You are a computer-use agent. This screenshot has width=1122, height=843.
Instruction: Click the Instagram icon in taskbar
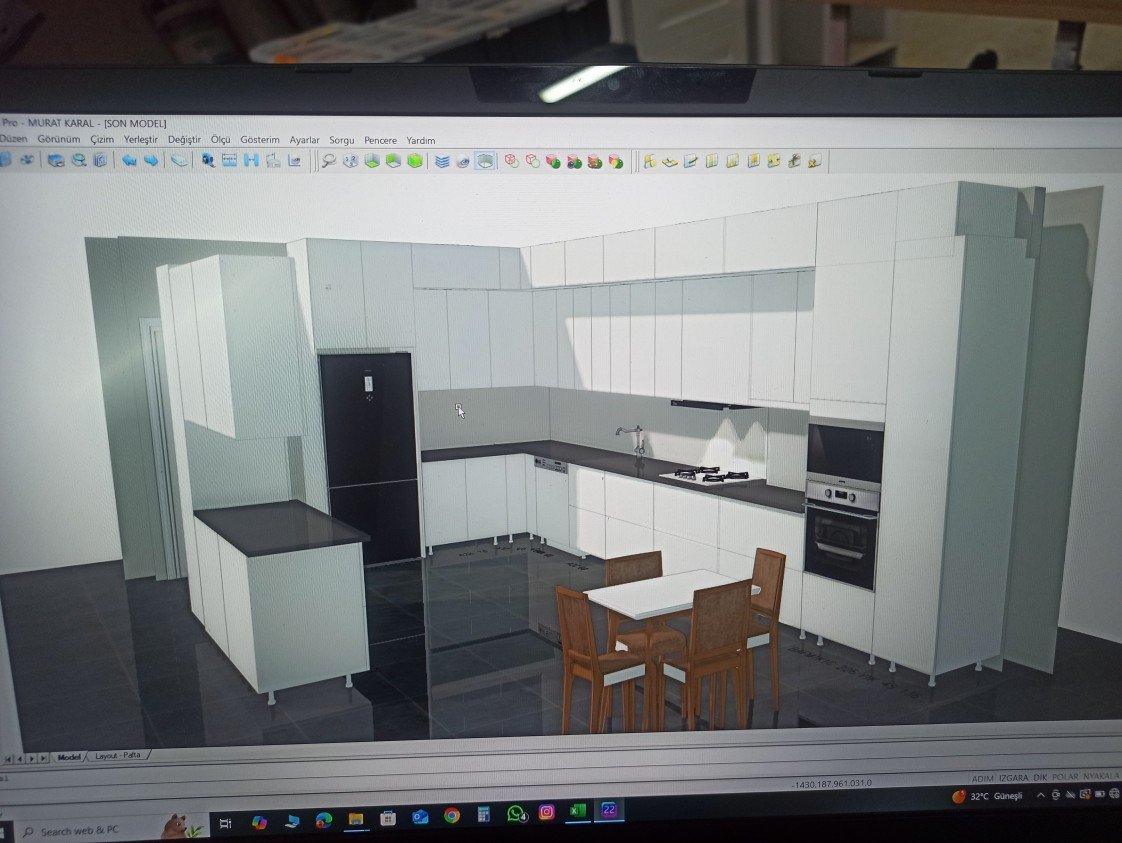(546, 812)
